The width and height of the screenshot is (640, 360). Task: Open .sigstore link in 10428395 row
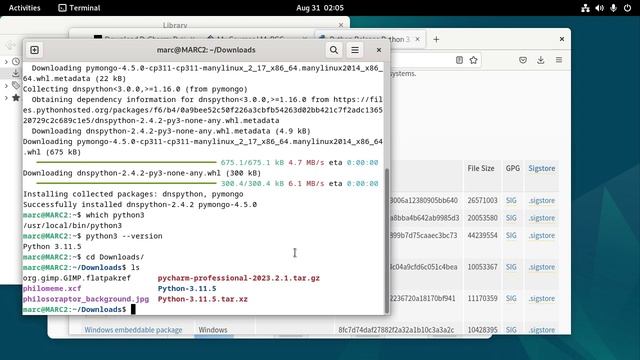click(542, 330)
